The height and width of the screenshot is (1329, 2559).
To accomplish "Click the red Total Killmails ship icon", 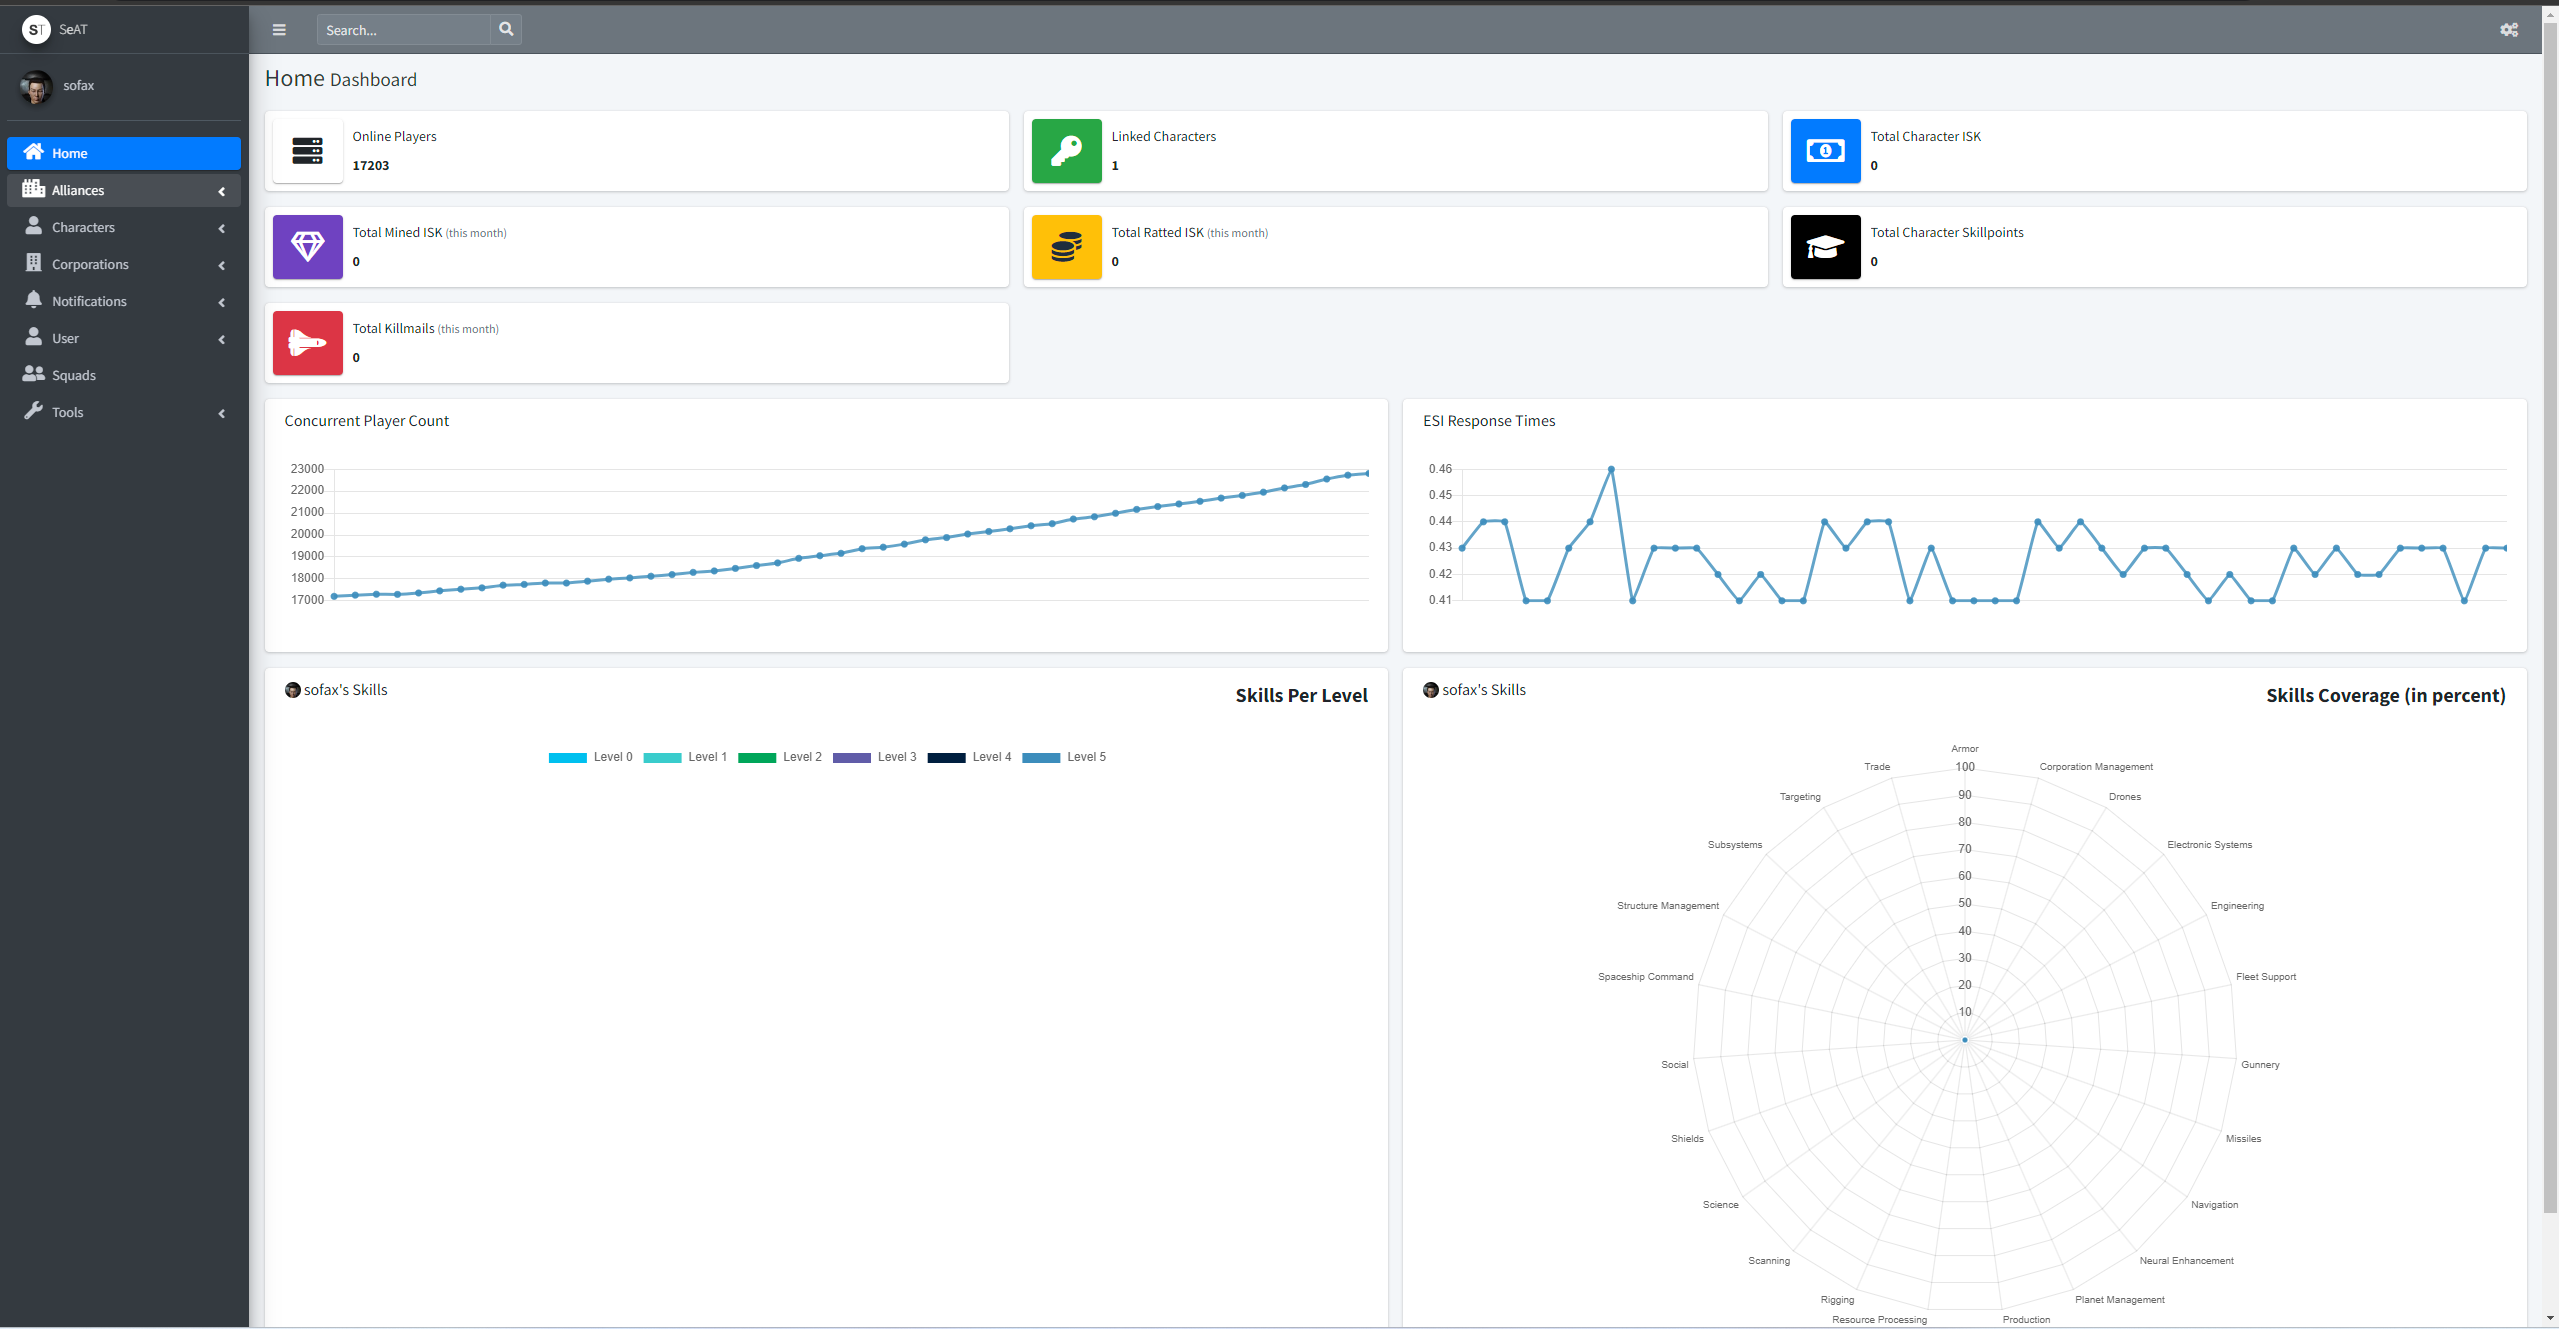I will tap(308, 343).
